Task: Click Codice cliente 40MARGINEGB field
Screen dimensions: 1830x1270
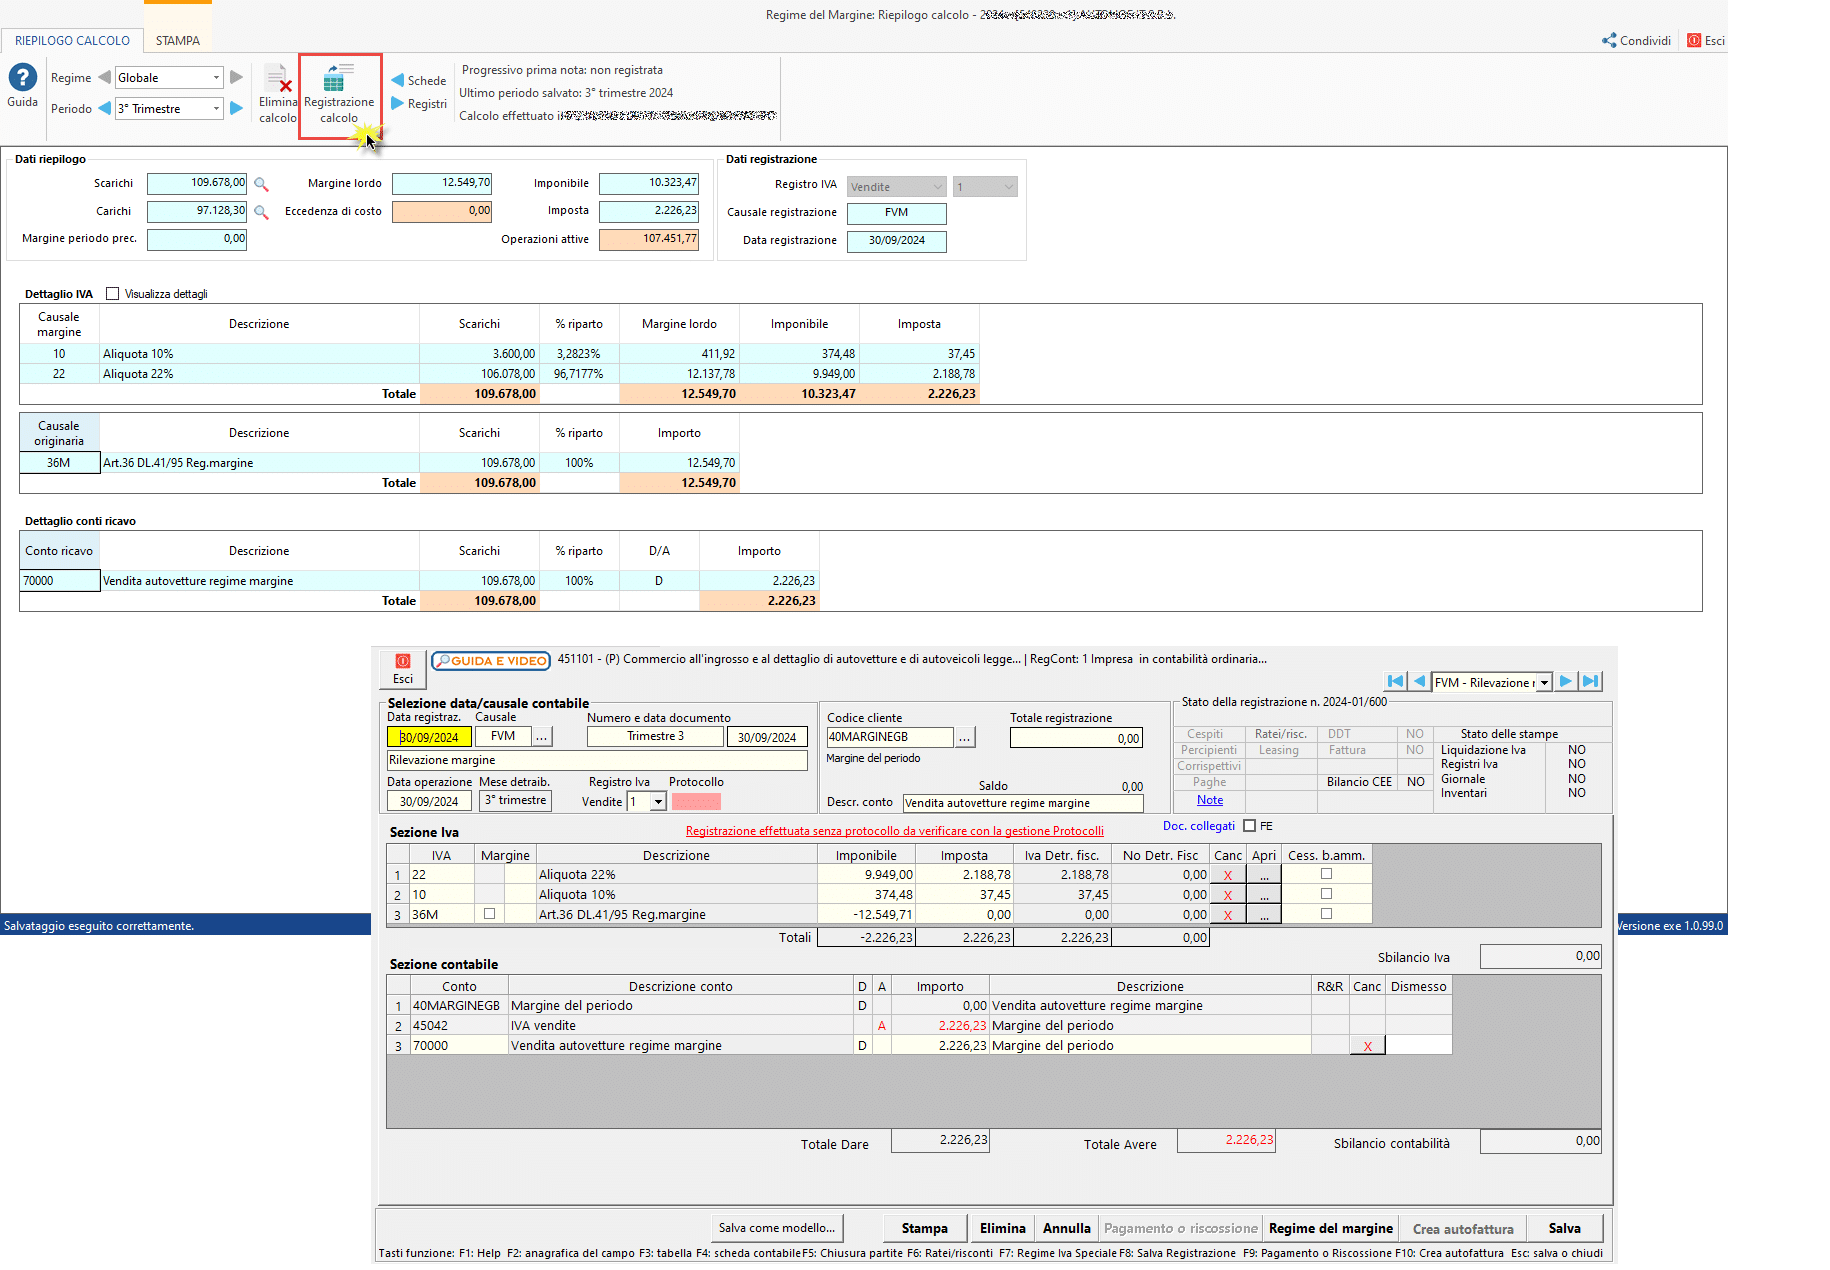Action: (890, 737)
